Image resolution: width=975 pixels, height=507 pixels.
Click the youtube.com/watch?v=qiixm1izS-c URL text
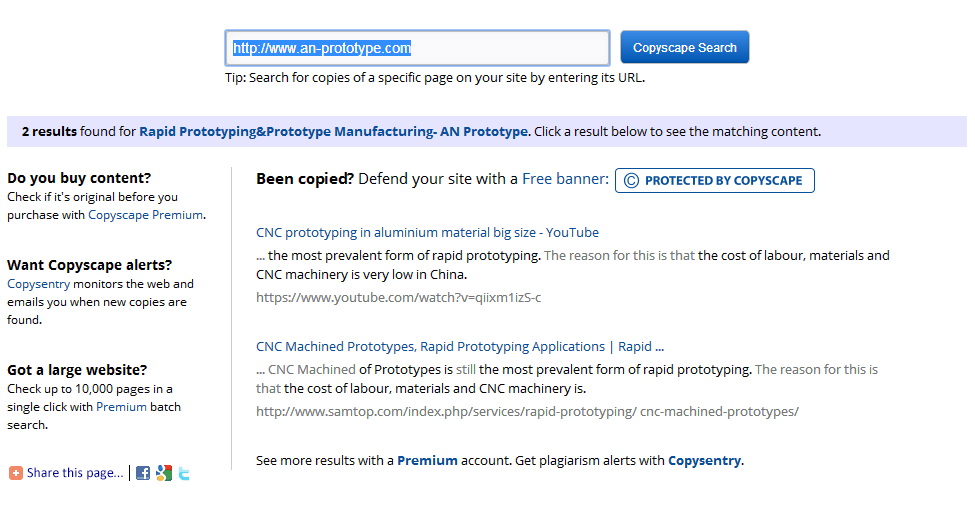[x=399, y=297]
